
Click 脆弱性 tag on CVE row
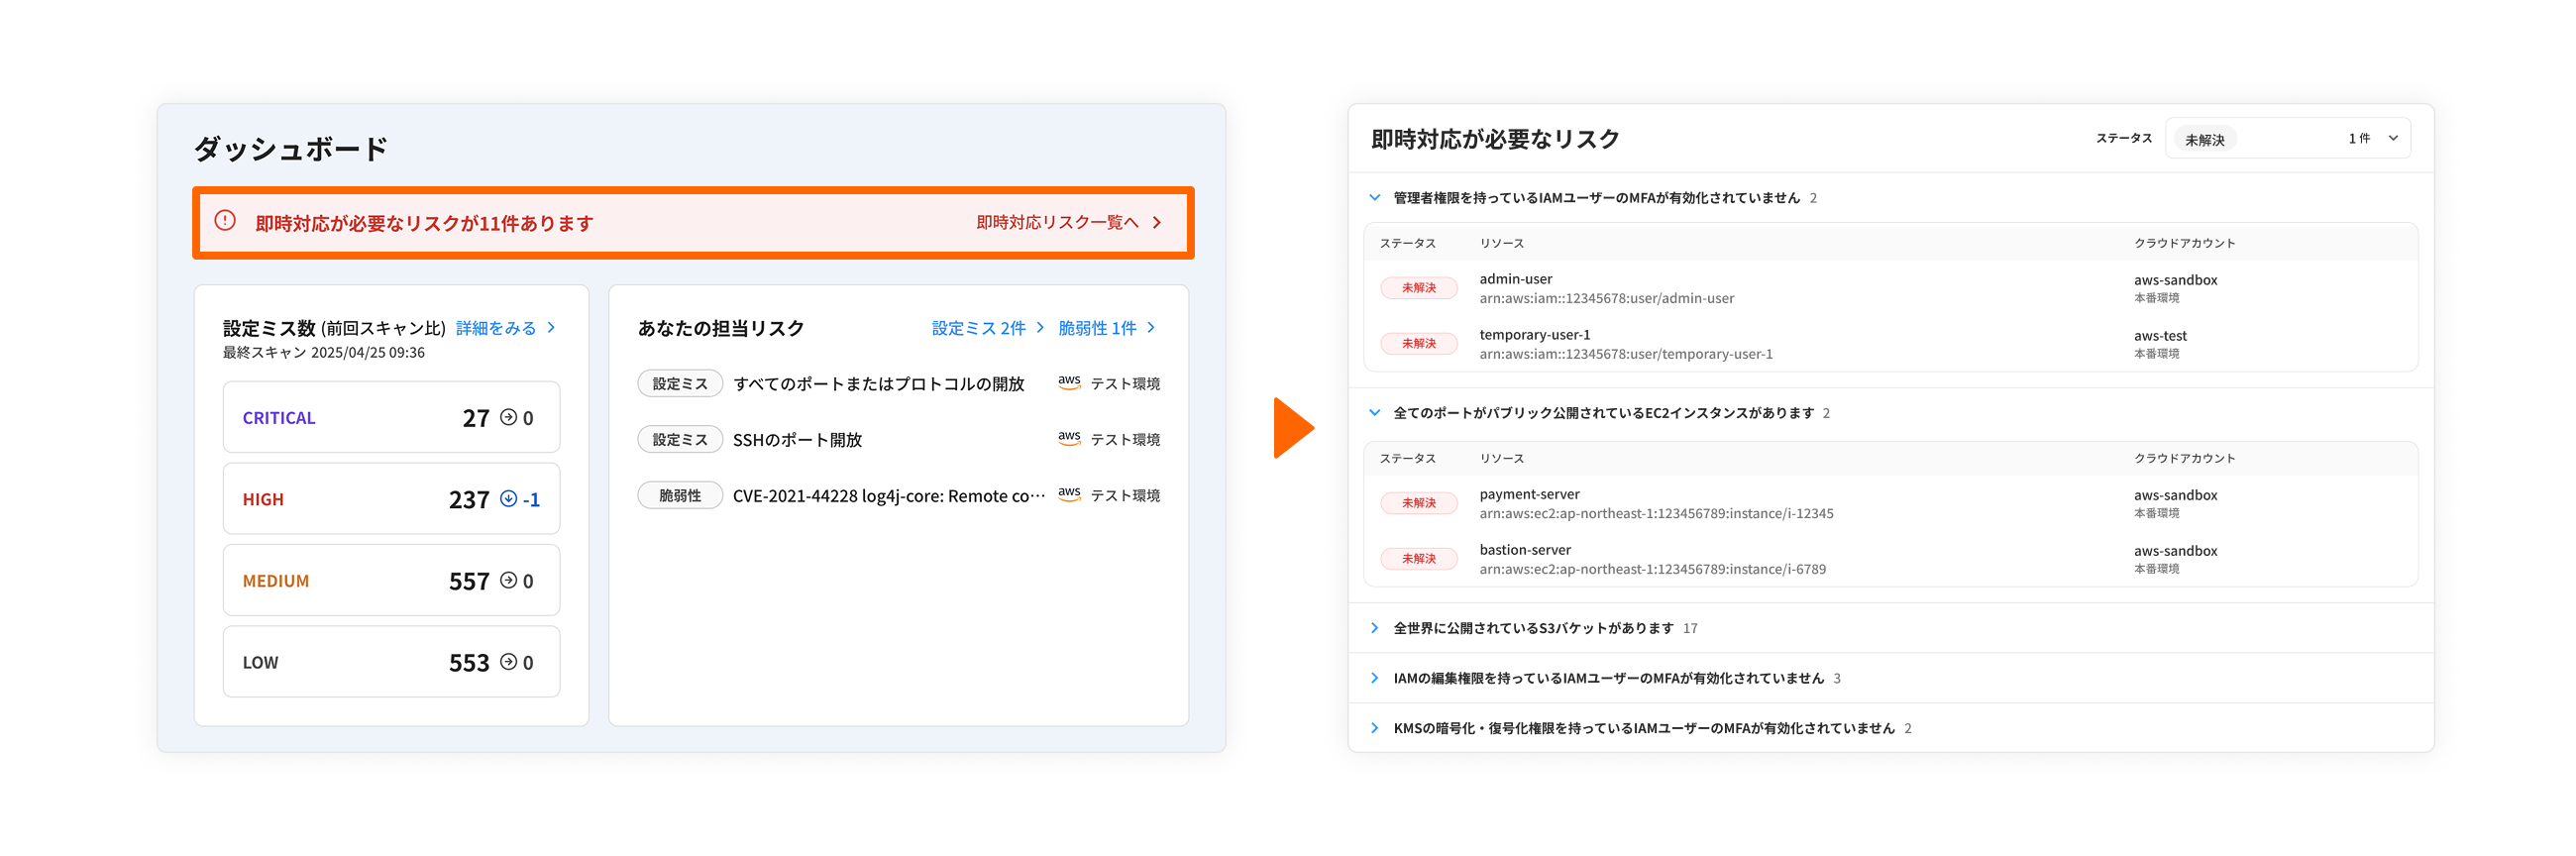click(680, 496)
